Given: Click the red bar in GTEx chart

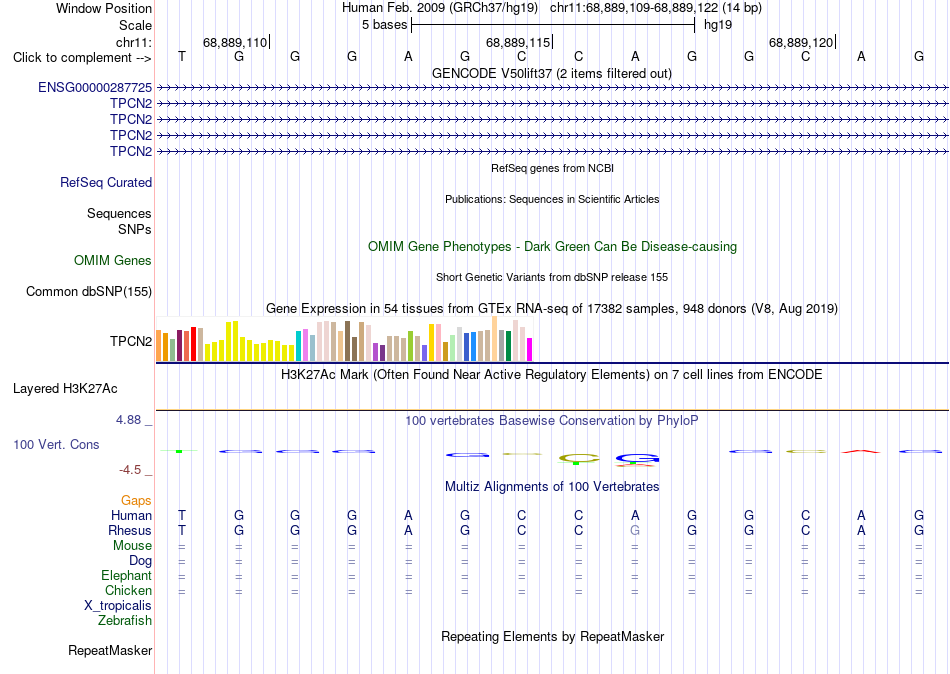Looking at the screenshot, I should [x=193, y=344].
